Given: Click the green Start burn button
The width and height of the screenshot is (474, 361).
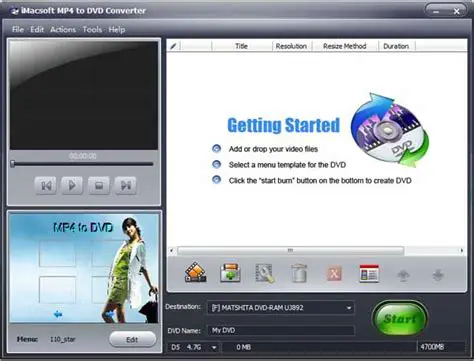Looking at the screenshot, I should point(400,318).
